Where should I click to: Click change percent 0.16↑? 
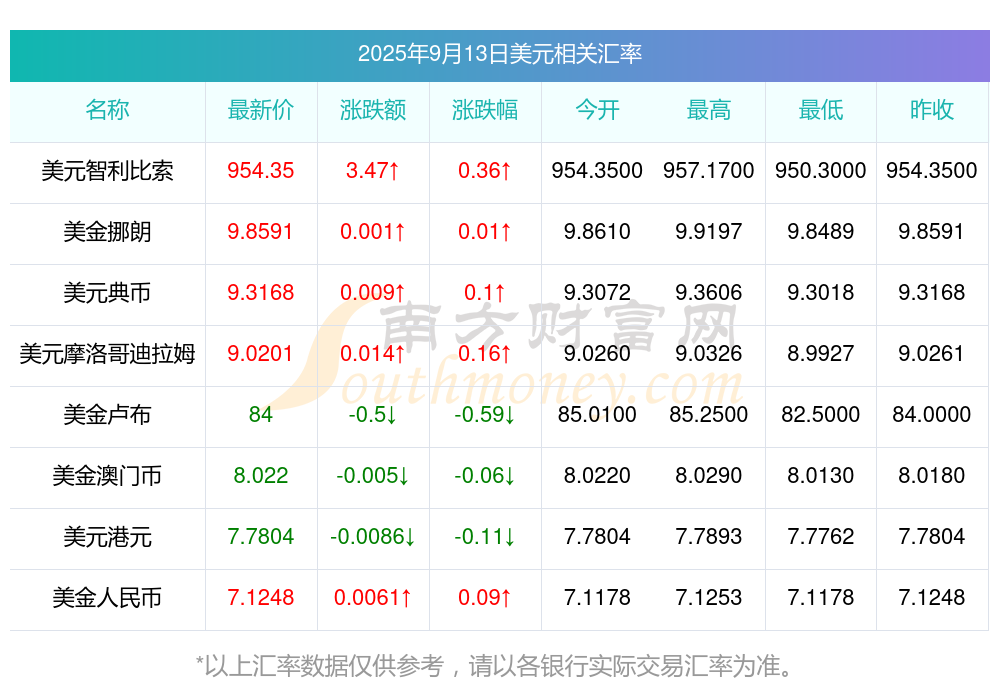[x=485, y=353]
